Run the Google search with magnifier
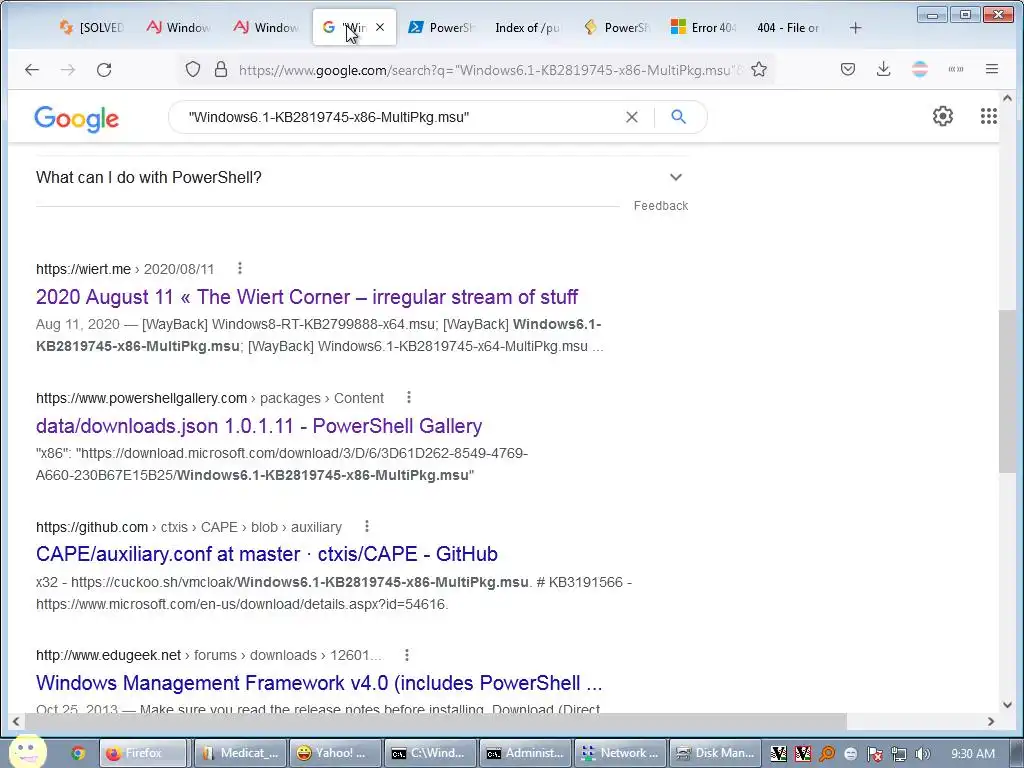This screenshot has width=1024, height=768. (x=679, y=117)
